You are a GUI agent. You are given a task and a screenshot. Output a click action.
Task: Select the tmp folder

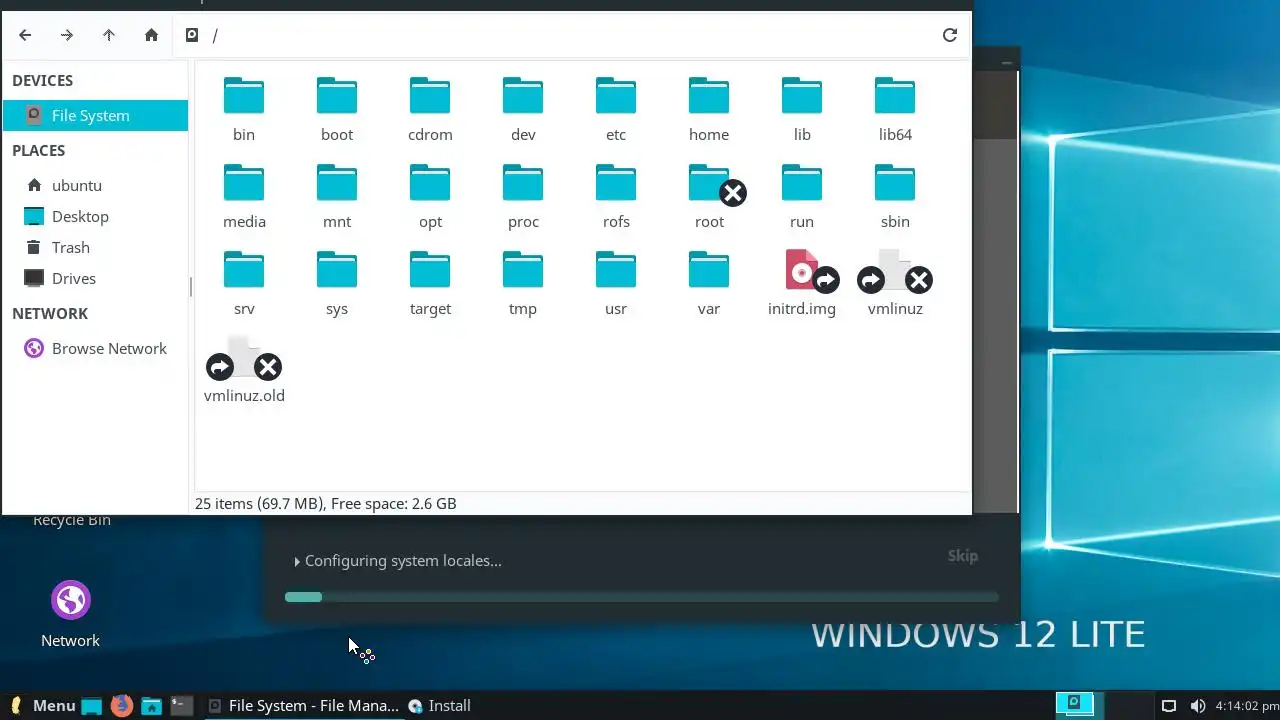click(x=523, y=284)
